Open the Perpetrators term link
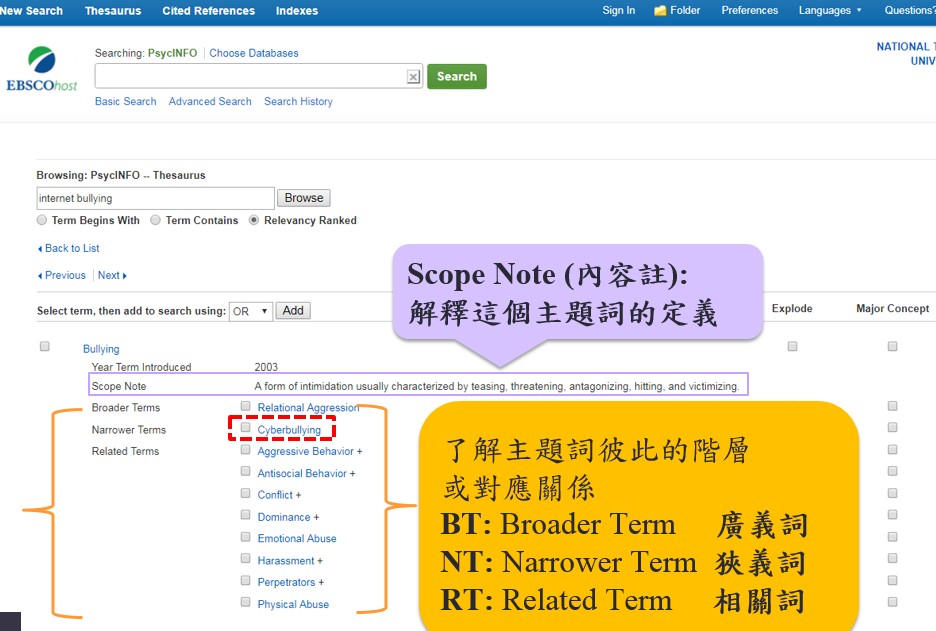Viewport: 936px width, 631px height. pos(287,582)
